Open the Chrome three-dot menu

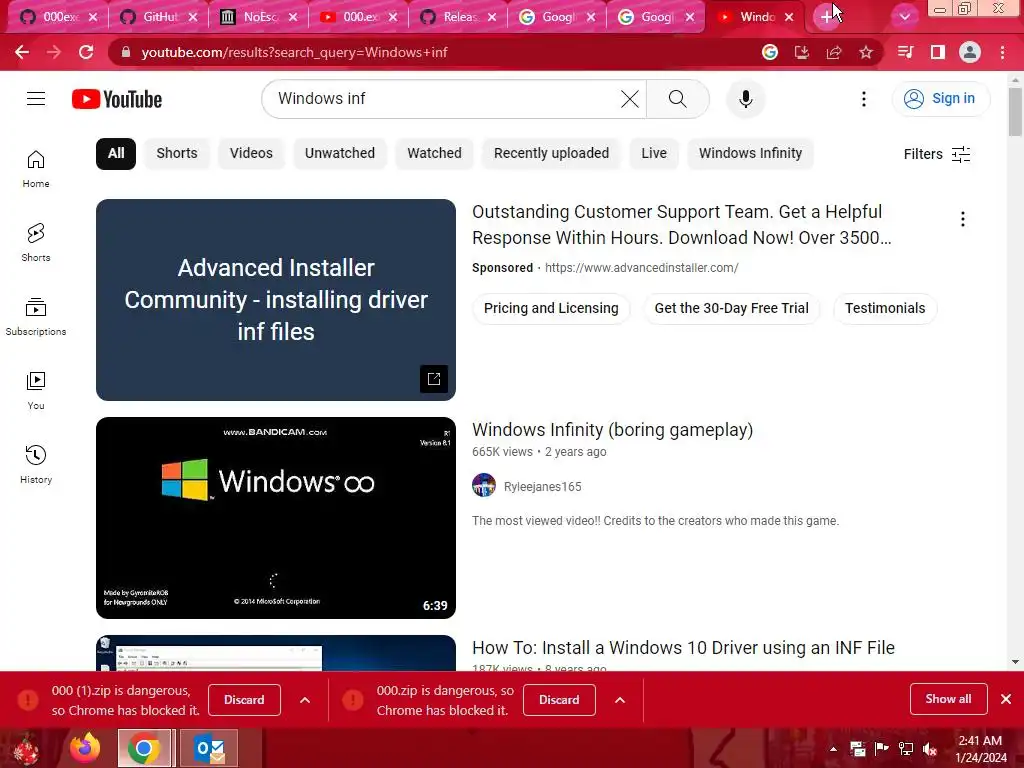(x=1002, y=52)
